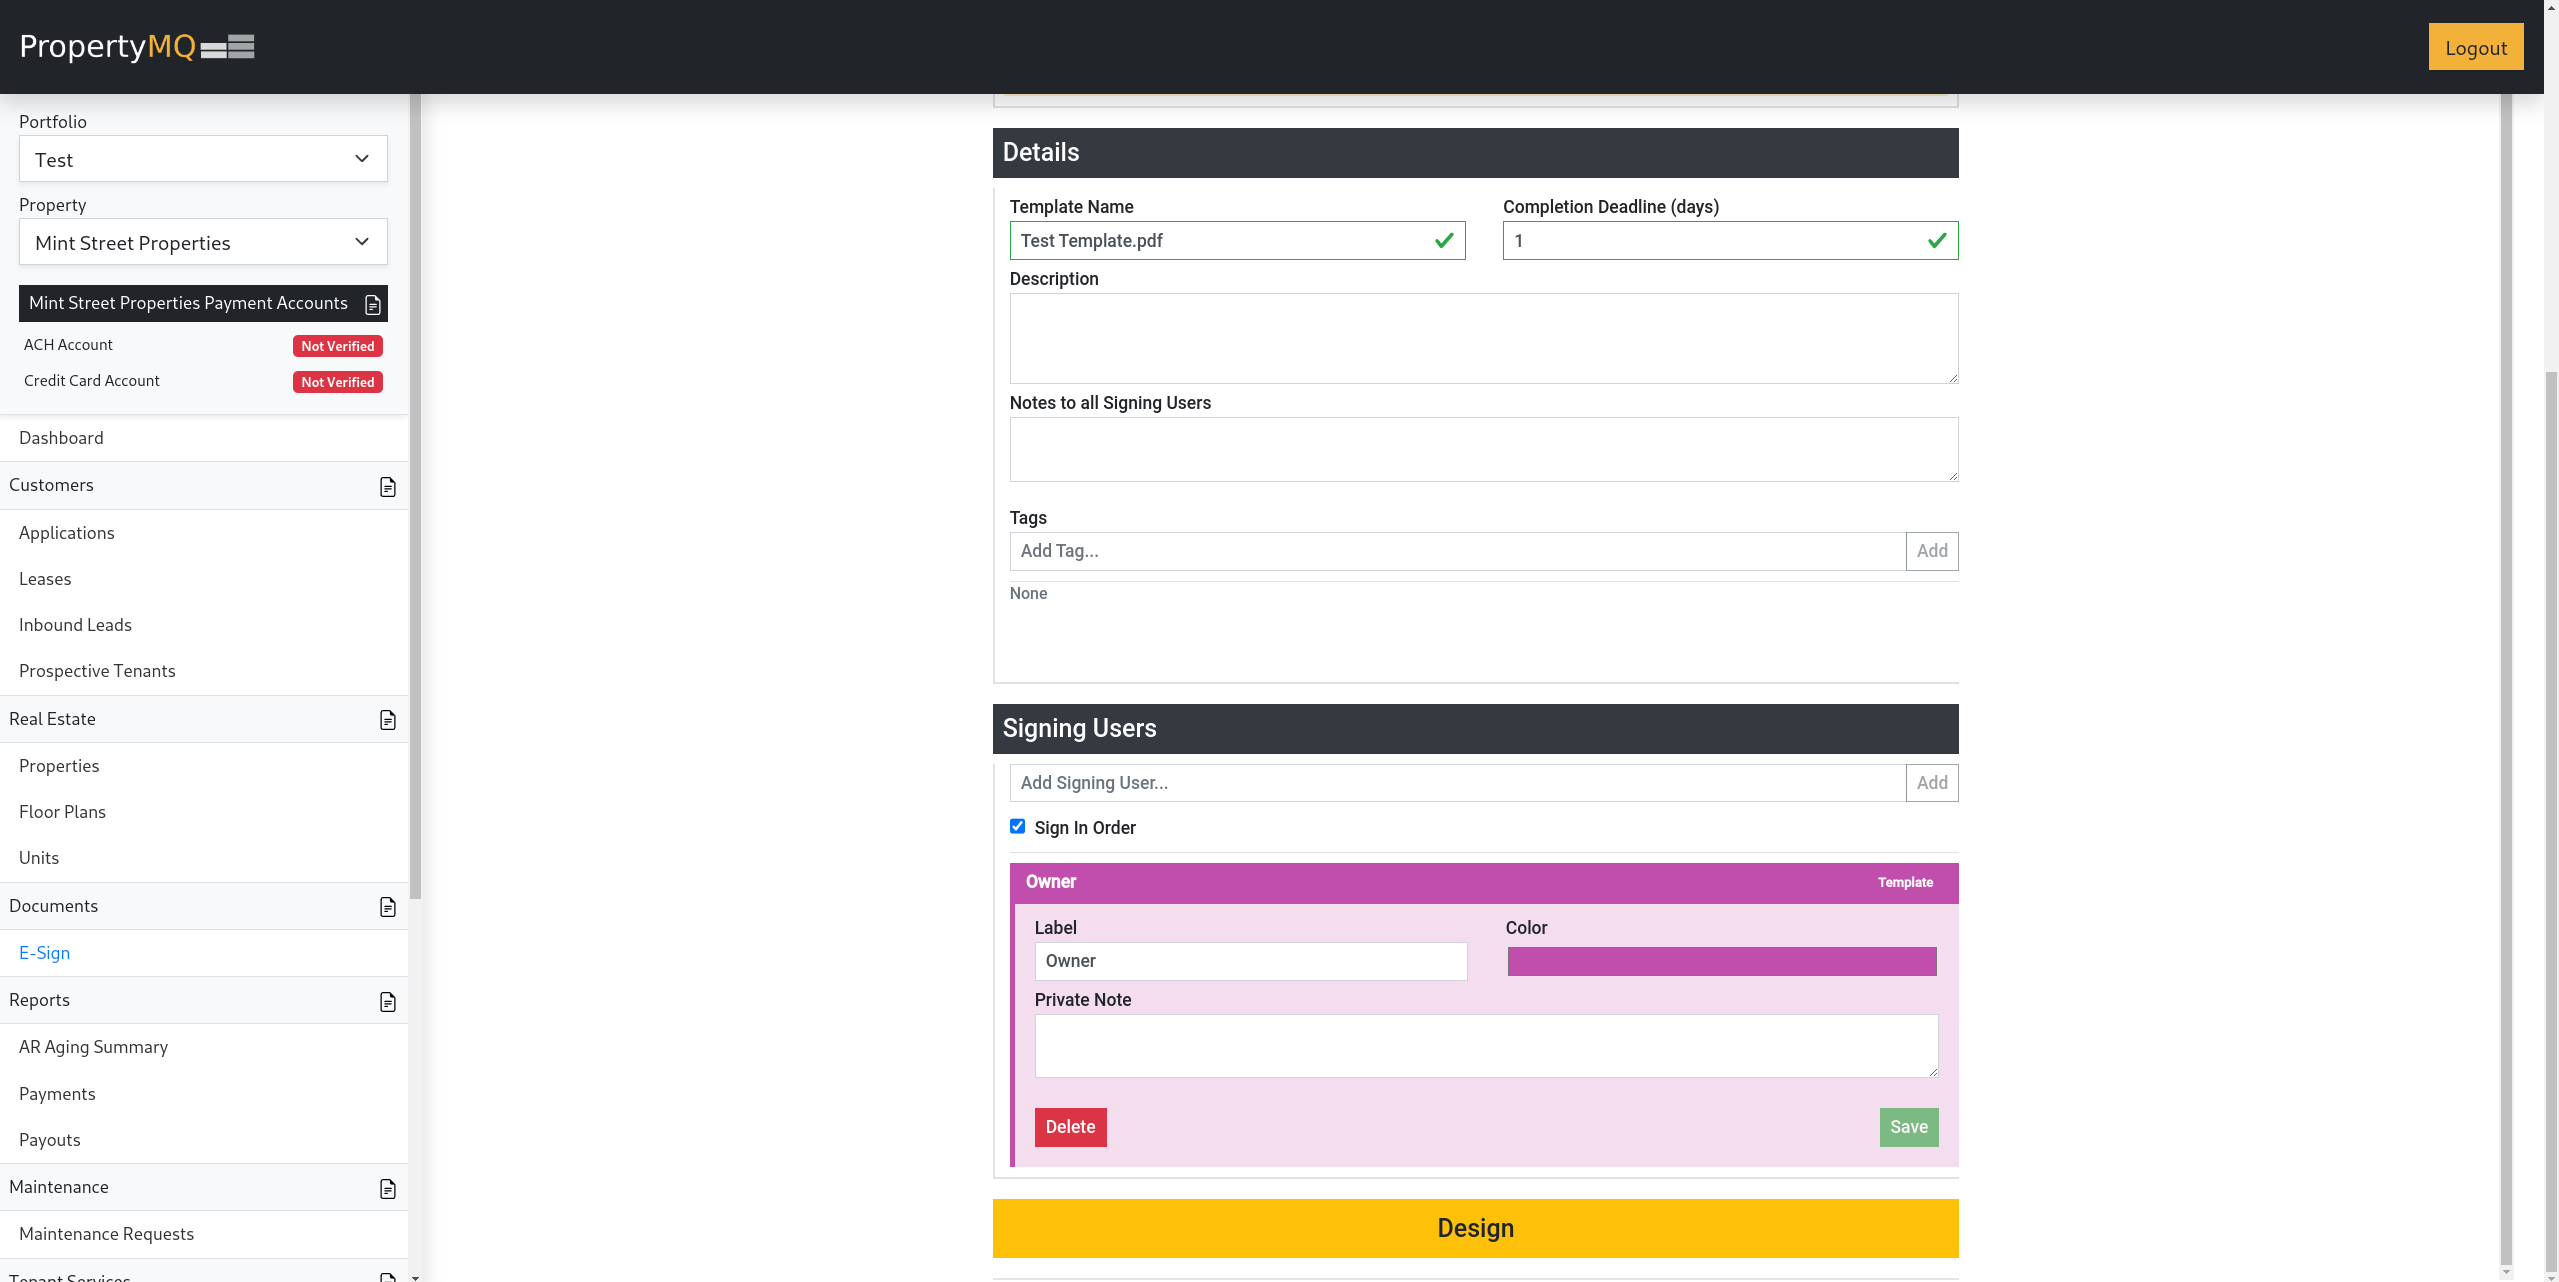This screenshot has width=2559, height=1282.
Task: Click the Tenant Services section icon
Action: [388, 1276]
